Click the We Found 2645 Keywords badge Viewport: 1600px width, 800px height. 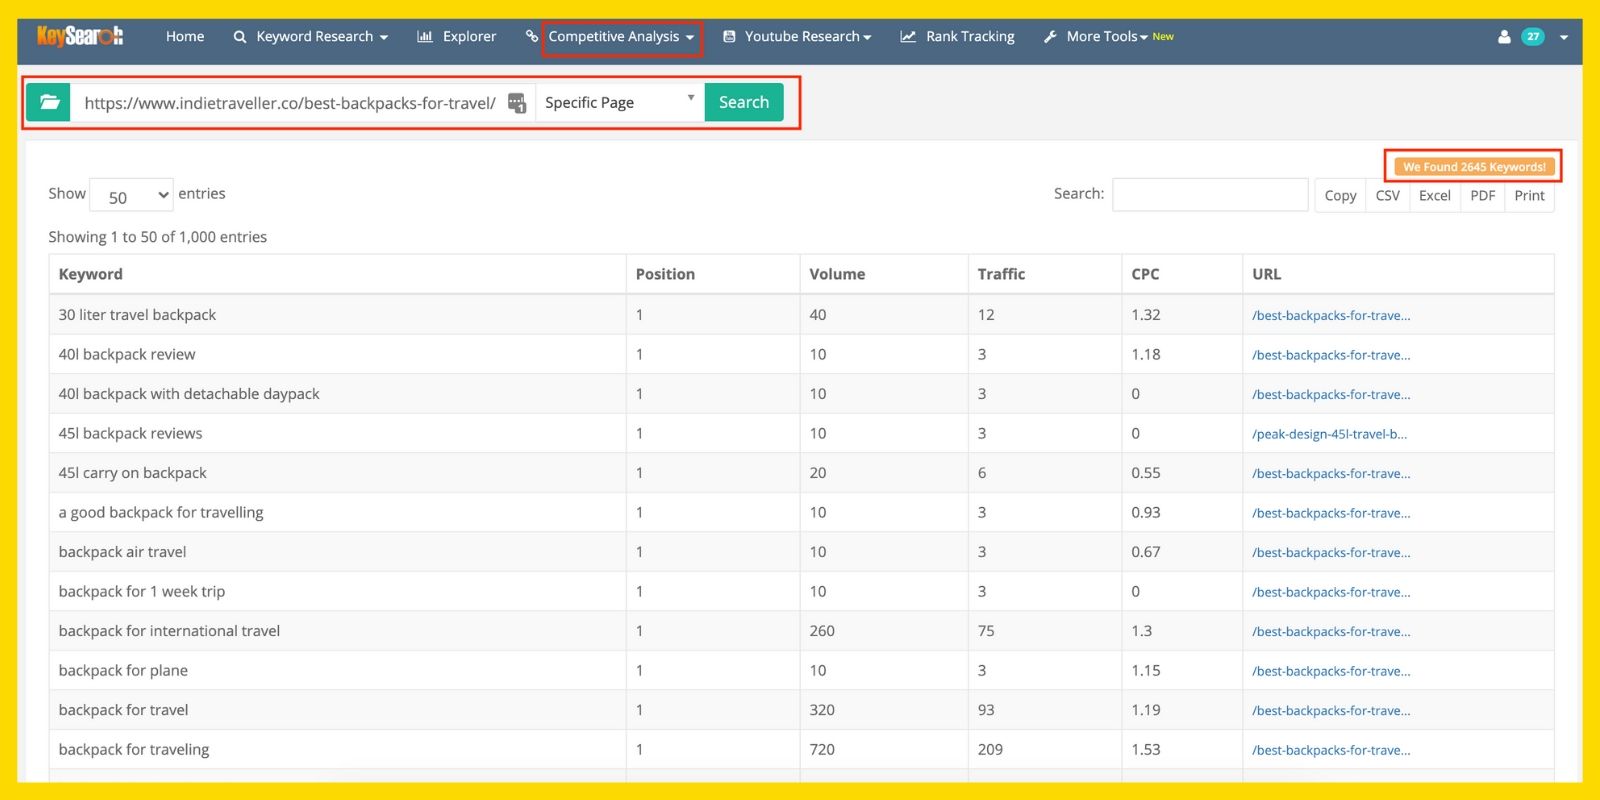click(1474, 167)
